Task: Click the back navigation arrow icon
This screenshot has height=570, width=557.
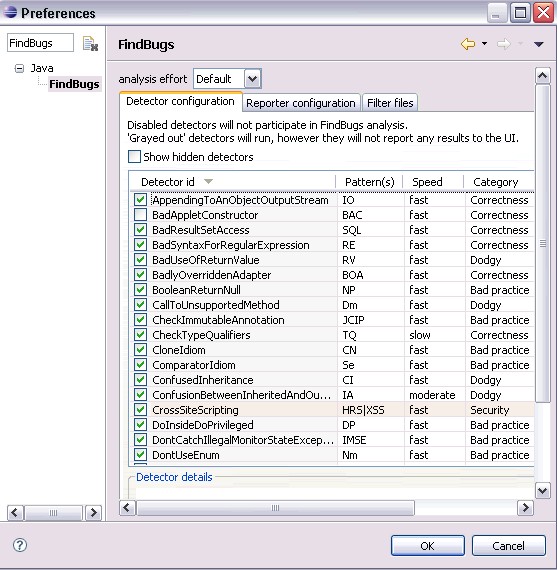Action: (468, 44)
